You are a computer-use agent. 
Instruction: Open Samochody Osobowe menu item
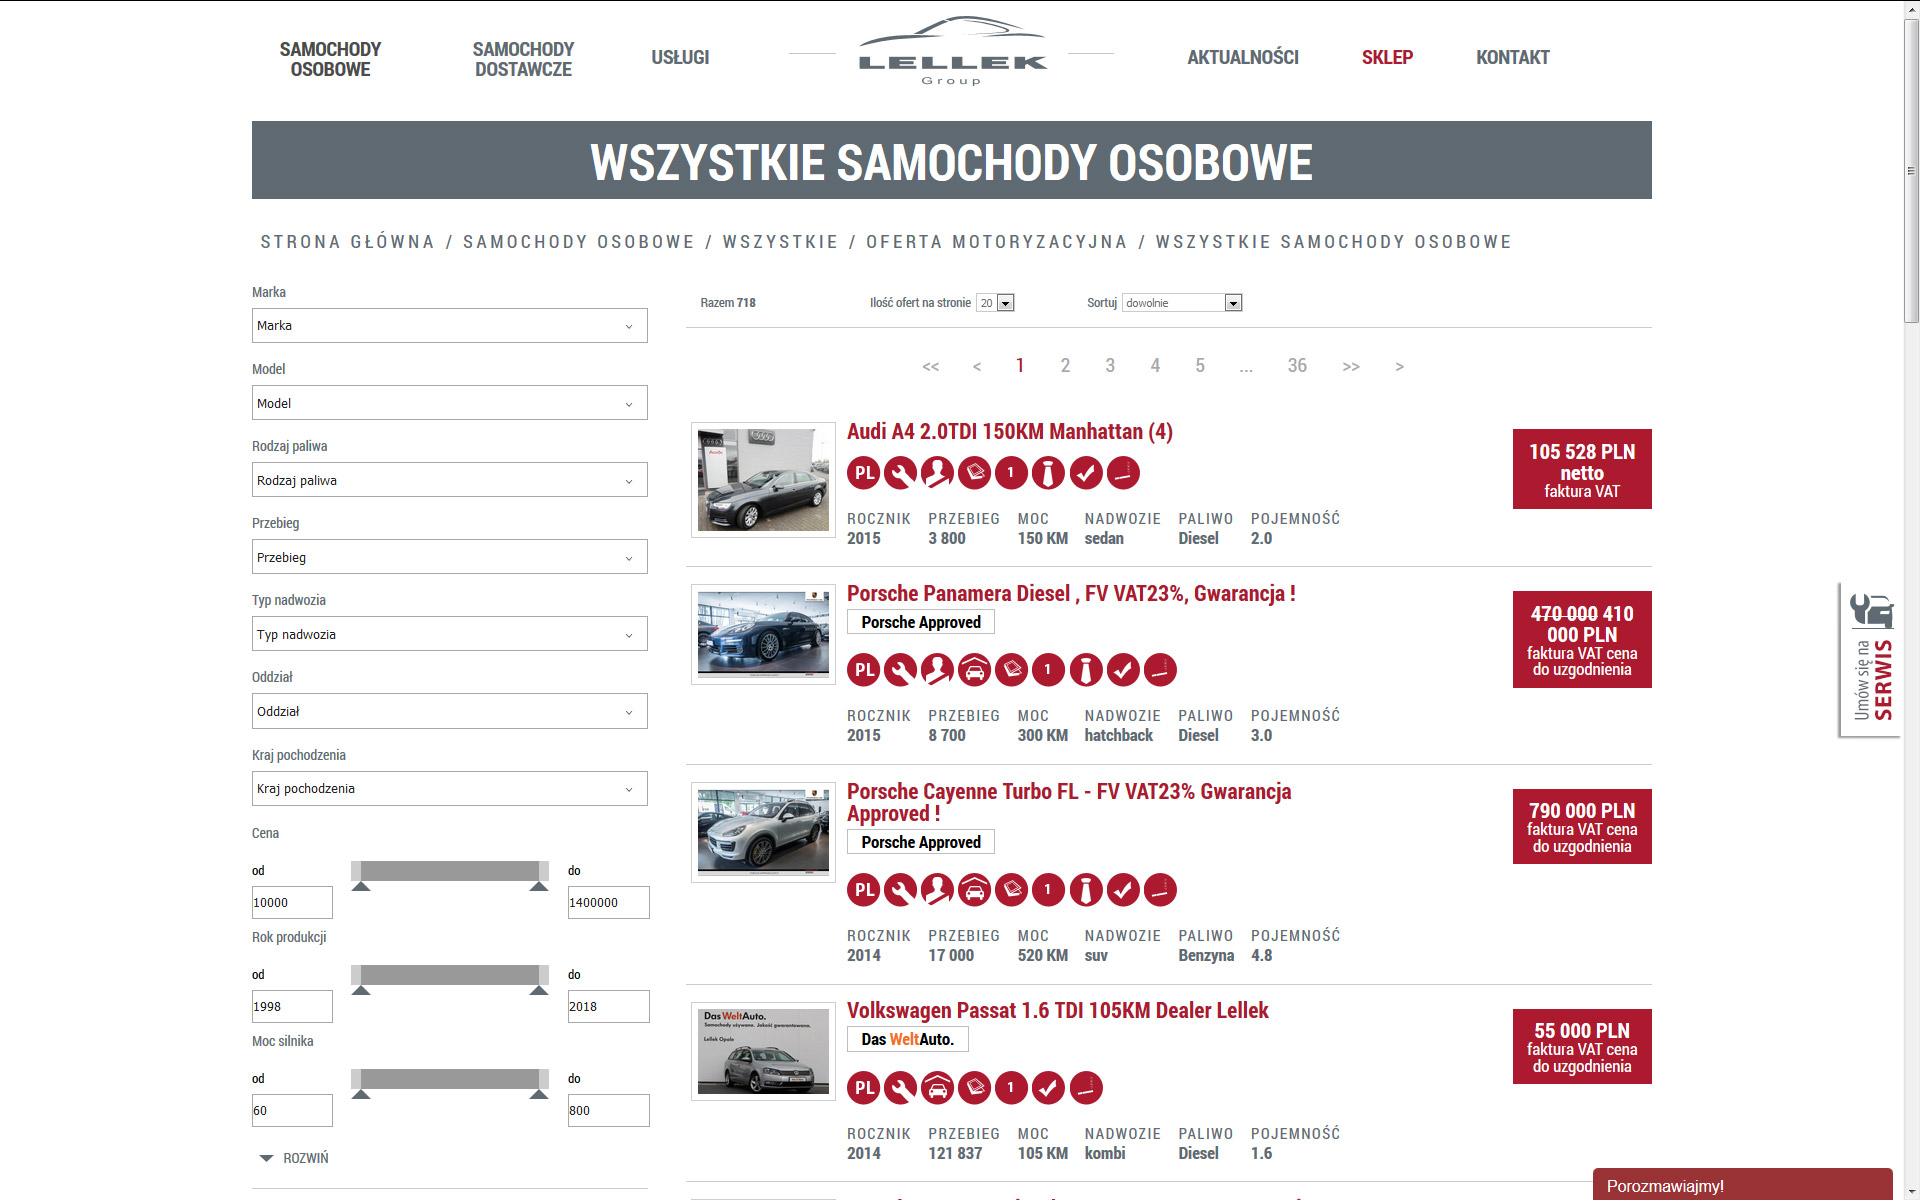click(x=330, y=59)
